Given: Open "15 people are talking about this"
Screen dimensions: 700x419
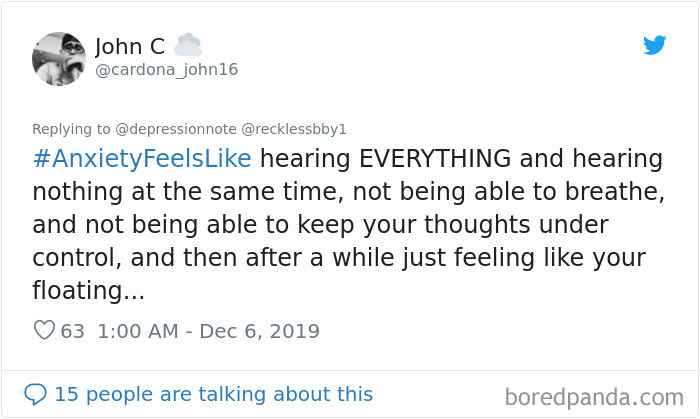Looking at the screenshot, I should pyautogui.click(x=213, y=394).
